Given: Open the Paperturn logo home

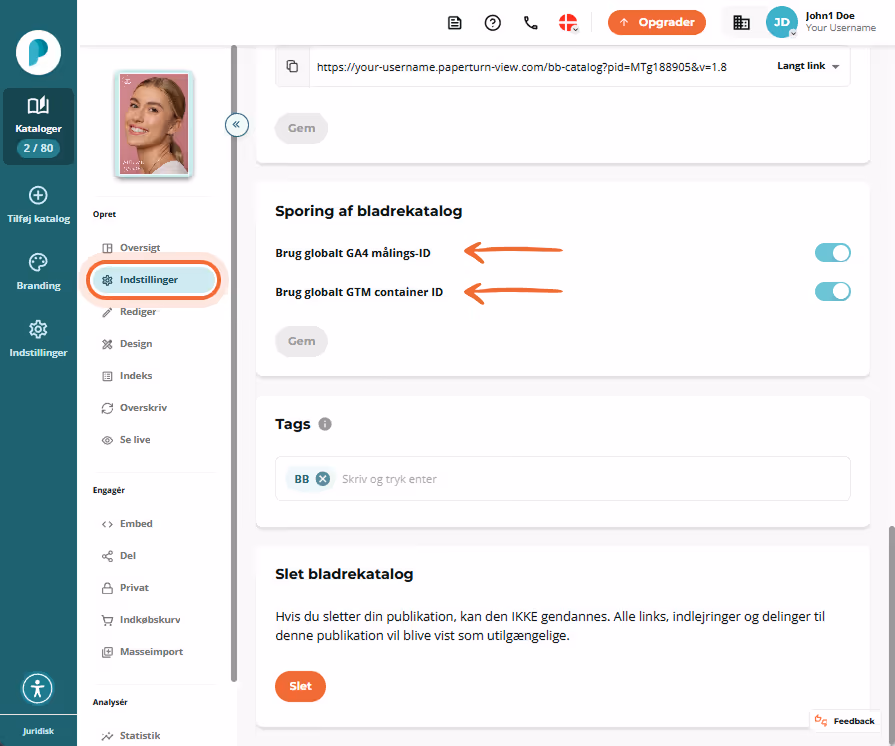Looking at the screenshot, I should coord(38,53).
